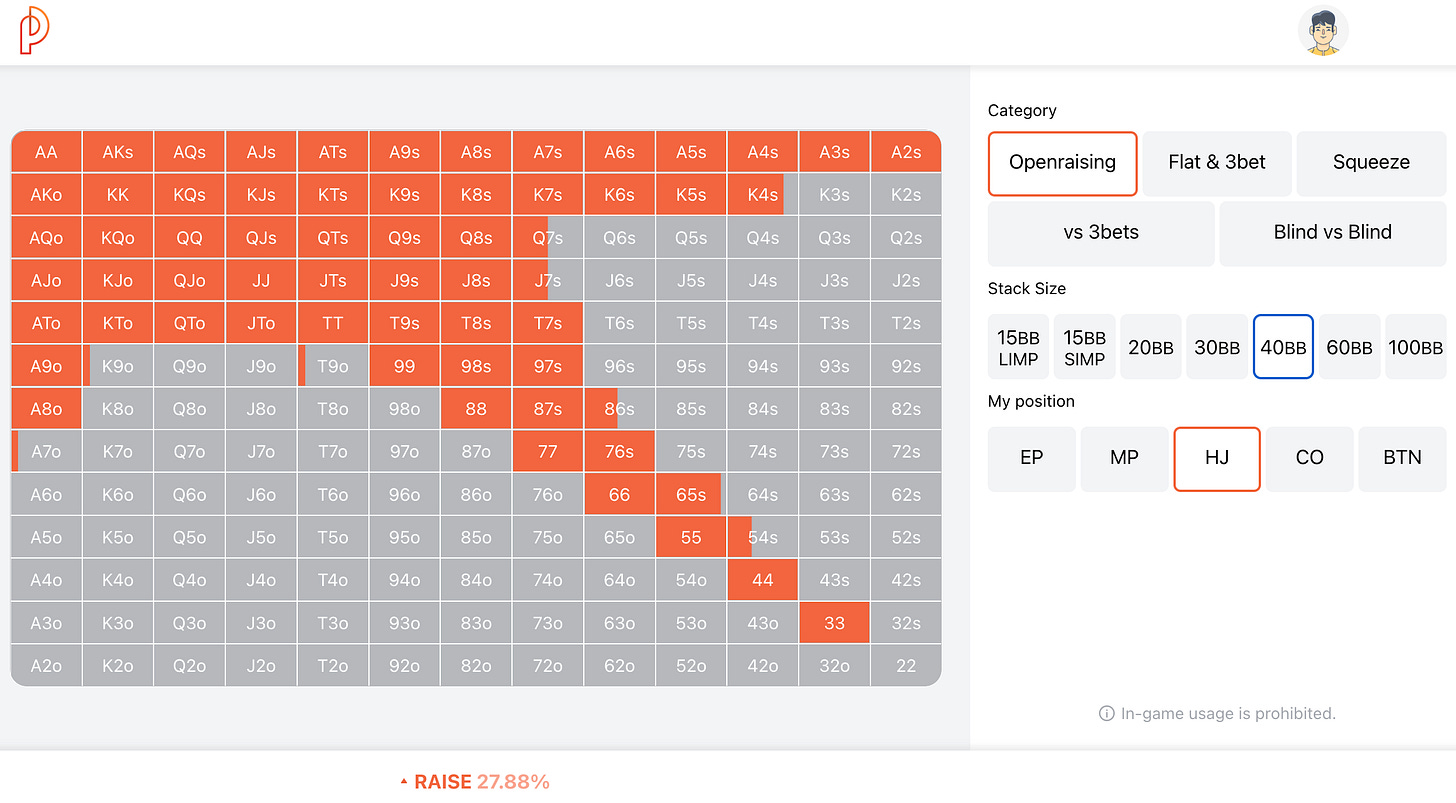
Task: Click the 76s hand cell
Action: [x=619, y=451]
